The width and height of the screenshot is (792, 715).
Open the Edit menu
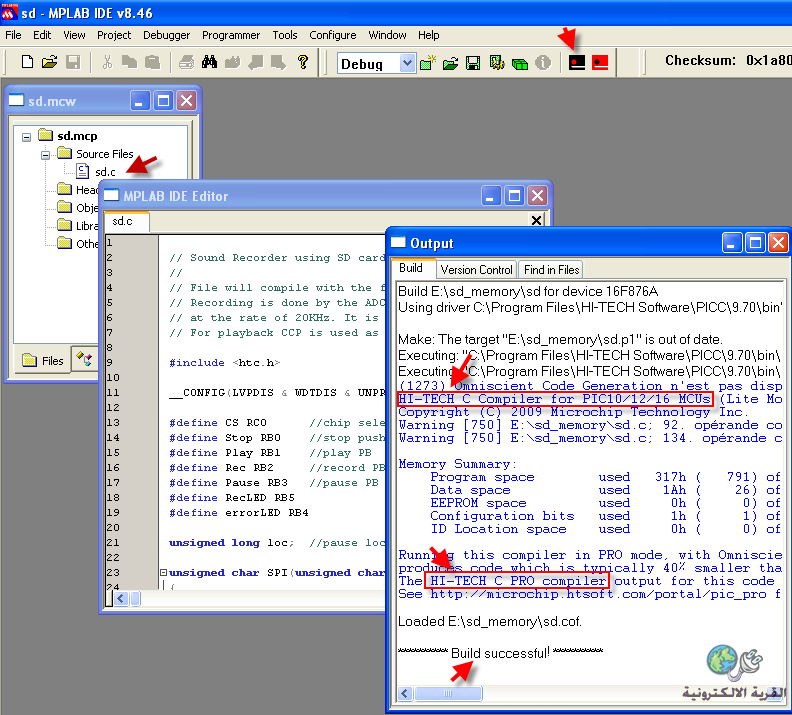click(42, 35)
